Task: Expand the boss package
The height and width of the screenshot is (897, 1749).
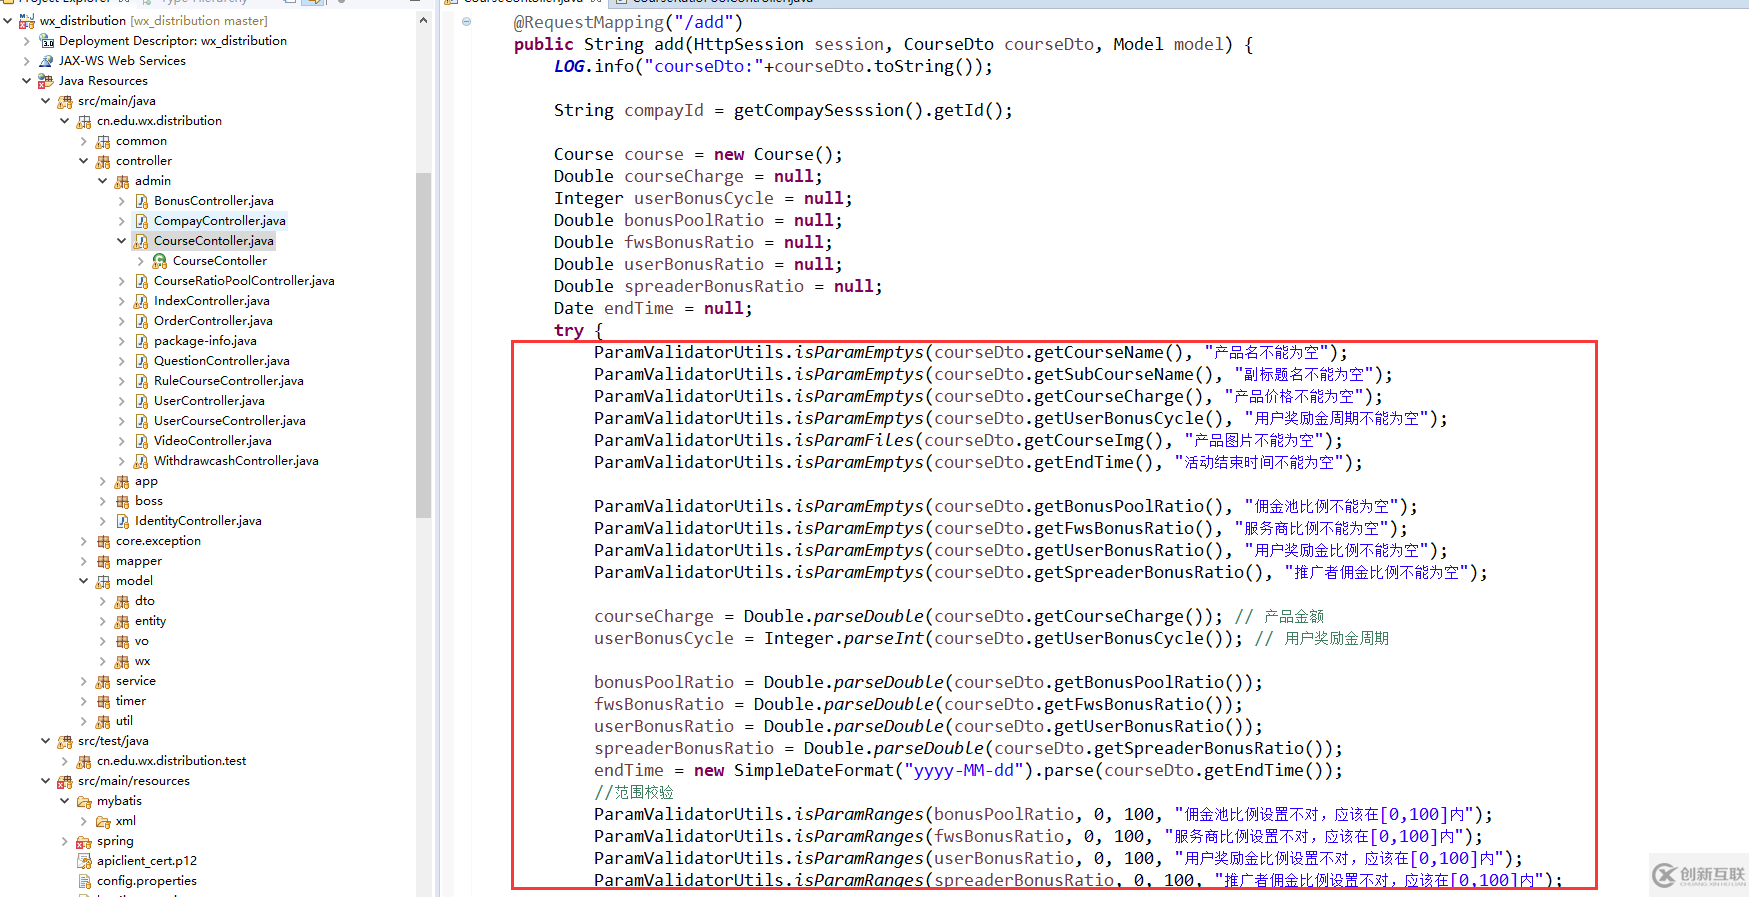Action: point(103,501)
